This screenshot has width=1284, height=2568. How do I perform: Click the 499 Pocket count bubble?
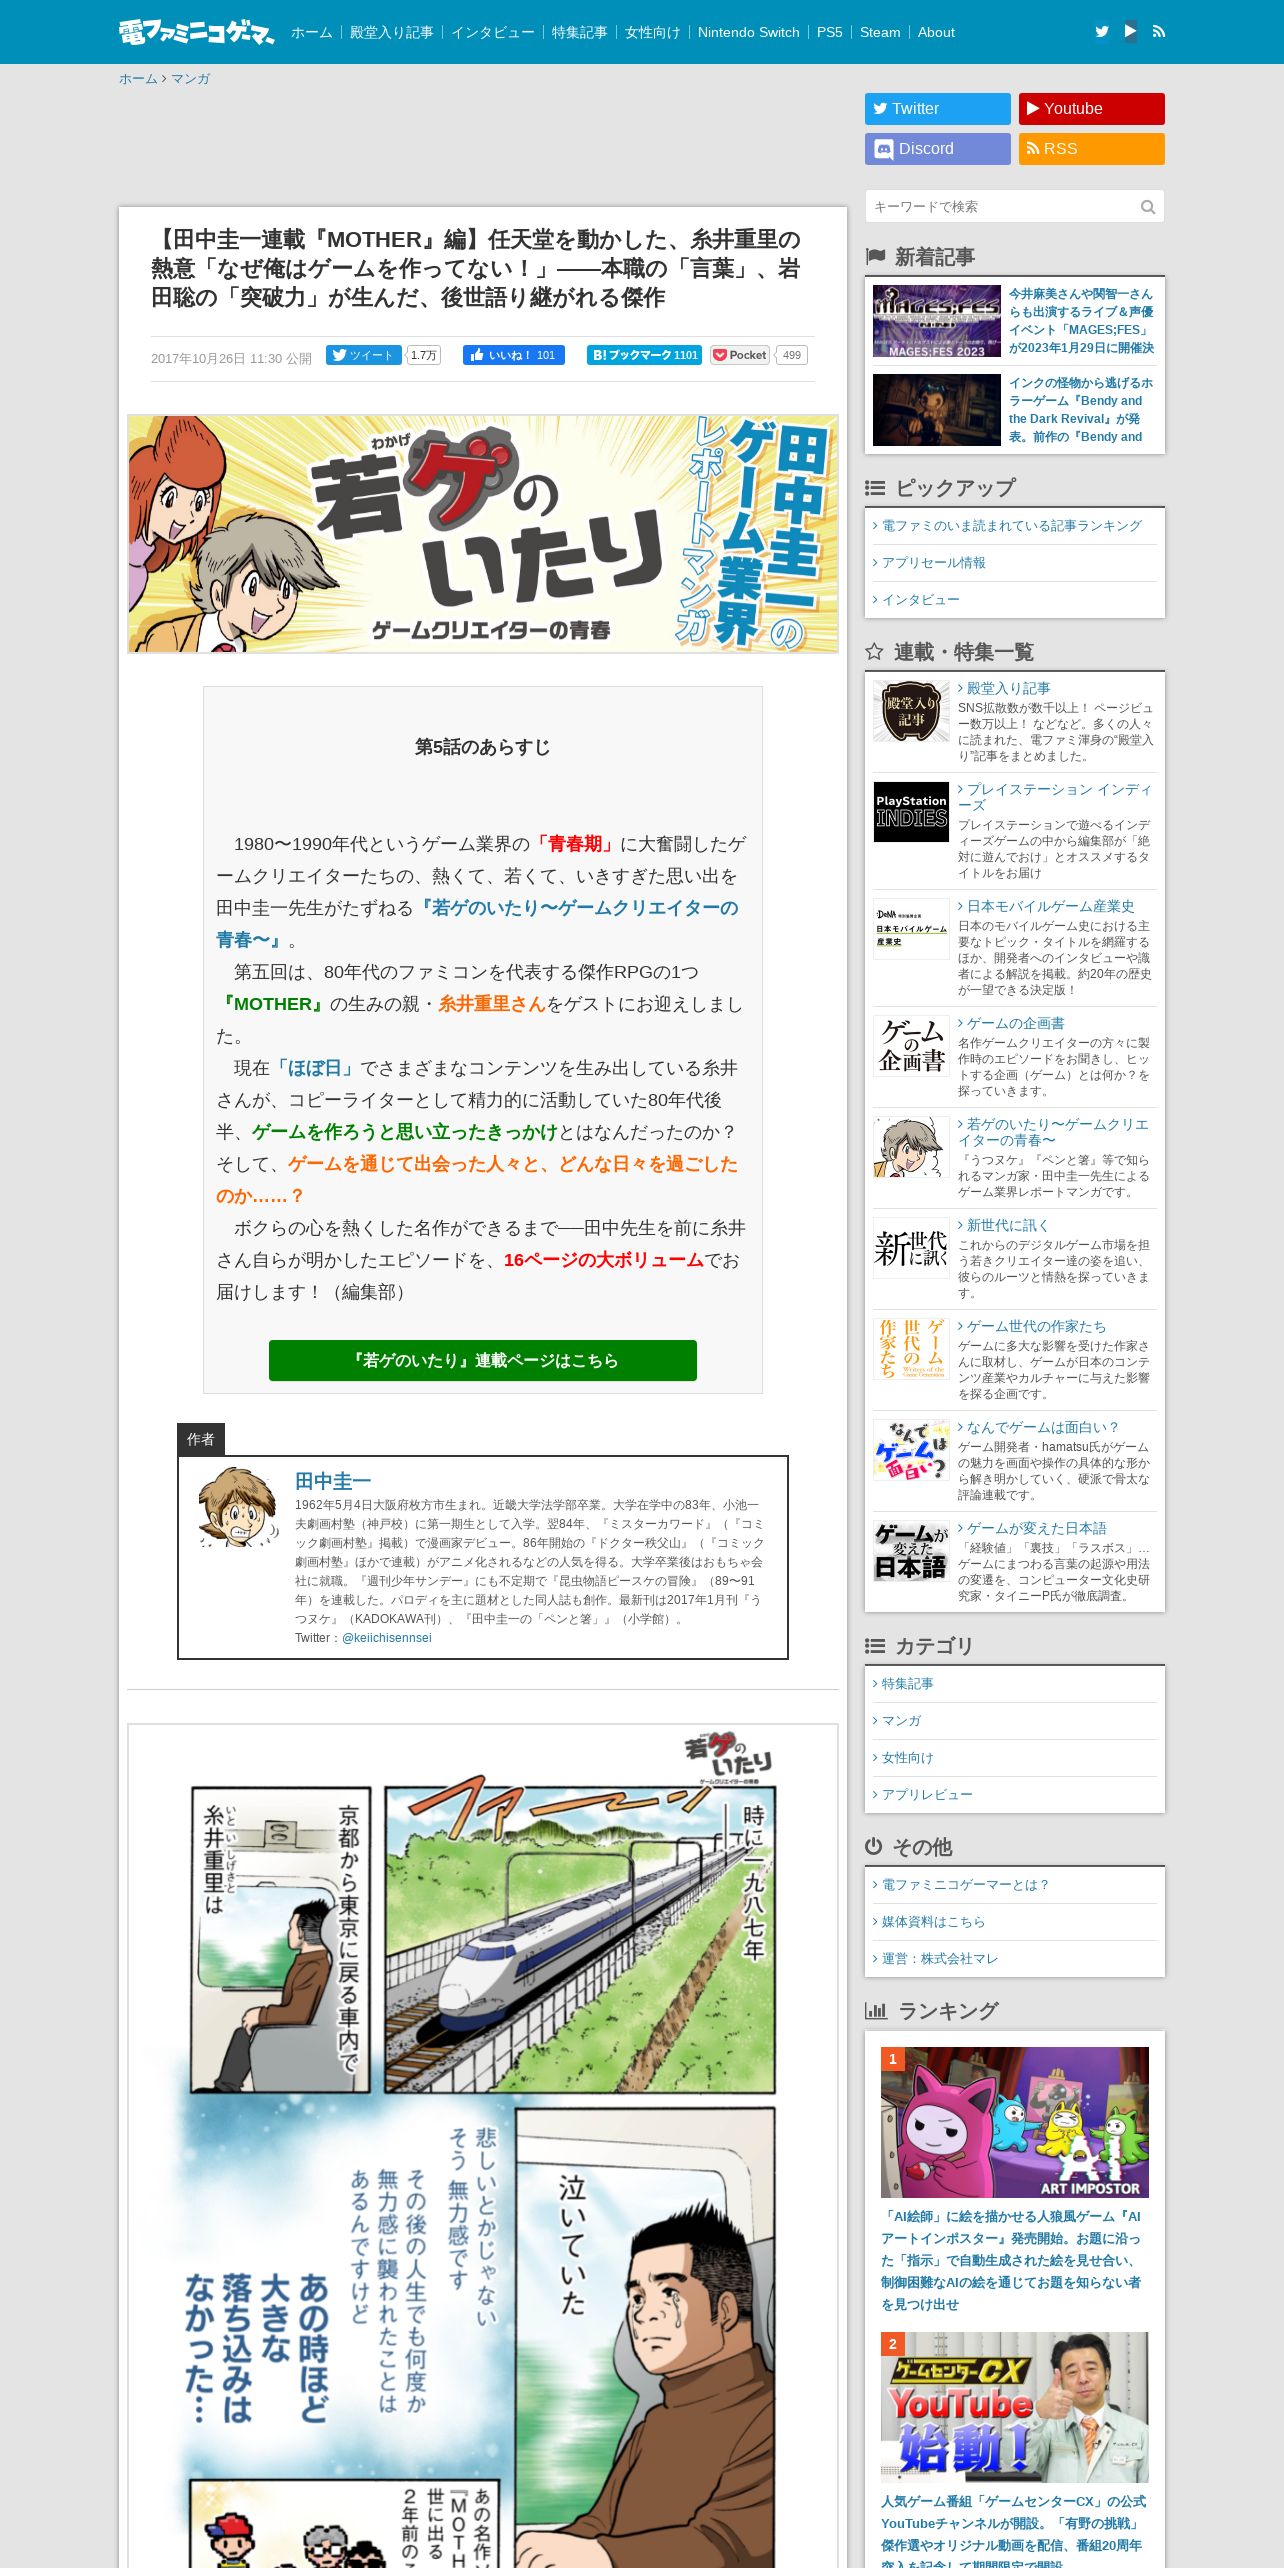coord(791,355)
